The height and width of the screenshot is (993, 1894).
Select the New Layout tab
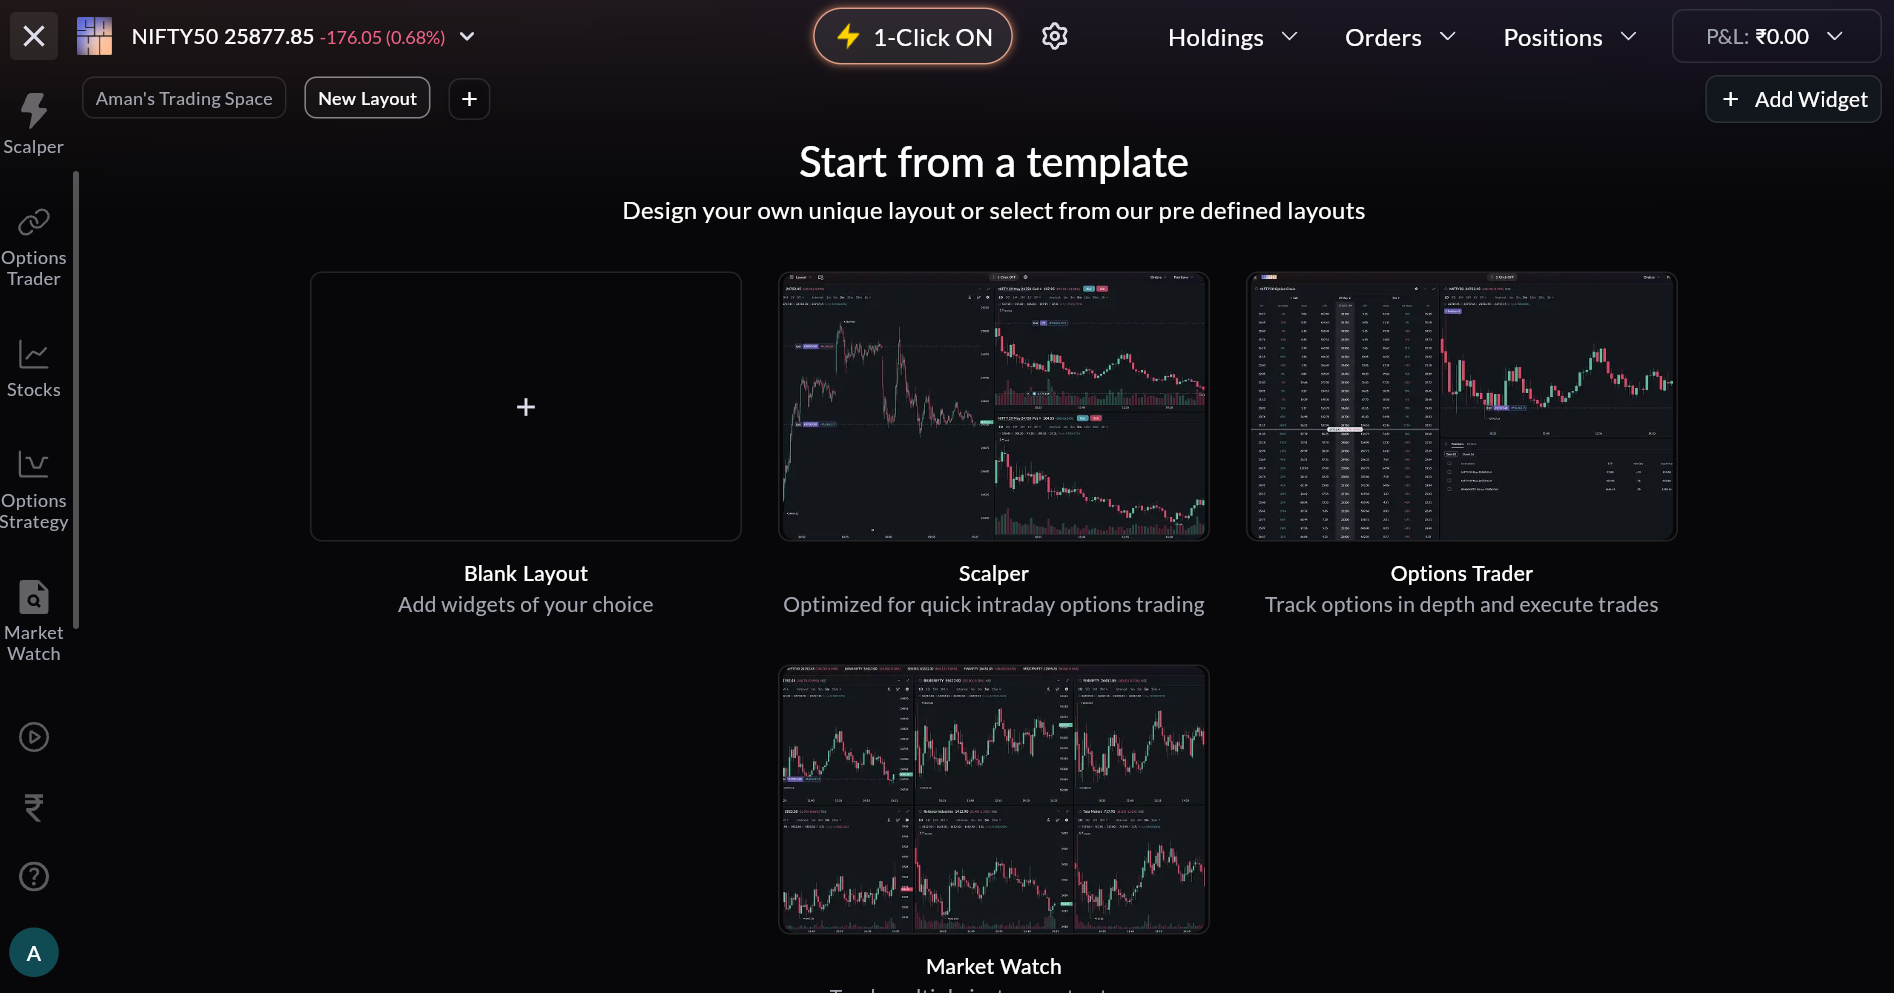pos(367,98)
